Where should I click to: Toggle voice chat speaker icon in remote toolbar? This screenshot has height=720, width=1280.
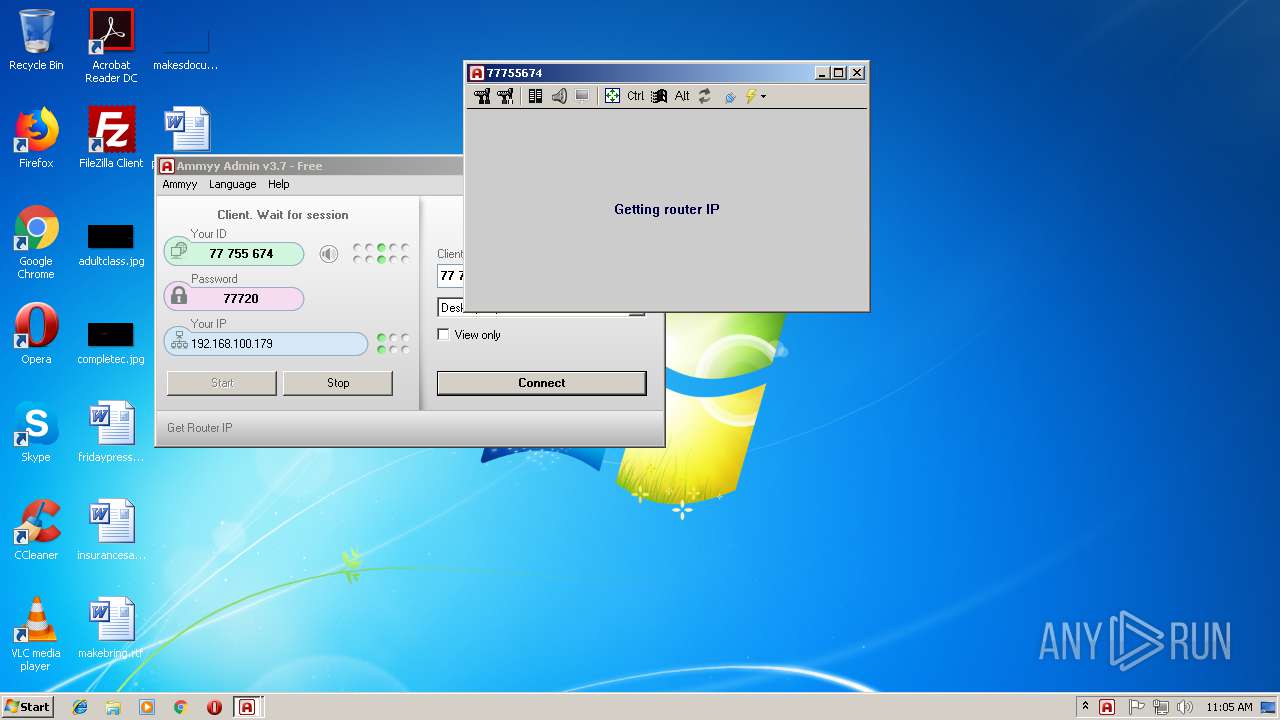click(559, 96)
